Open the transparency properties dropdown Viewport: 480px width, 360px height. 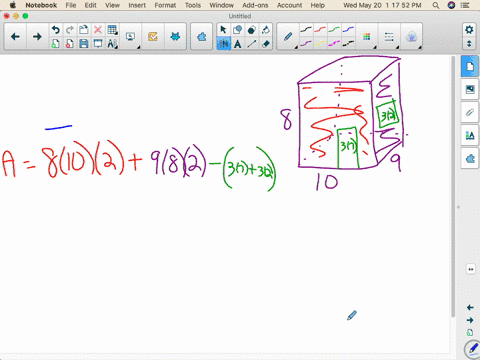[411, 37]
